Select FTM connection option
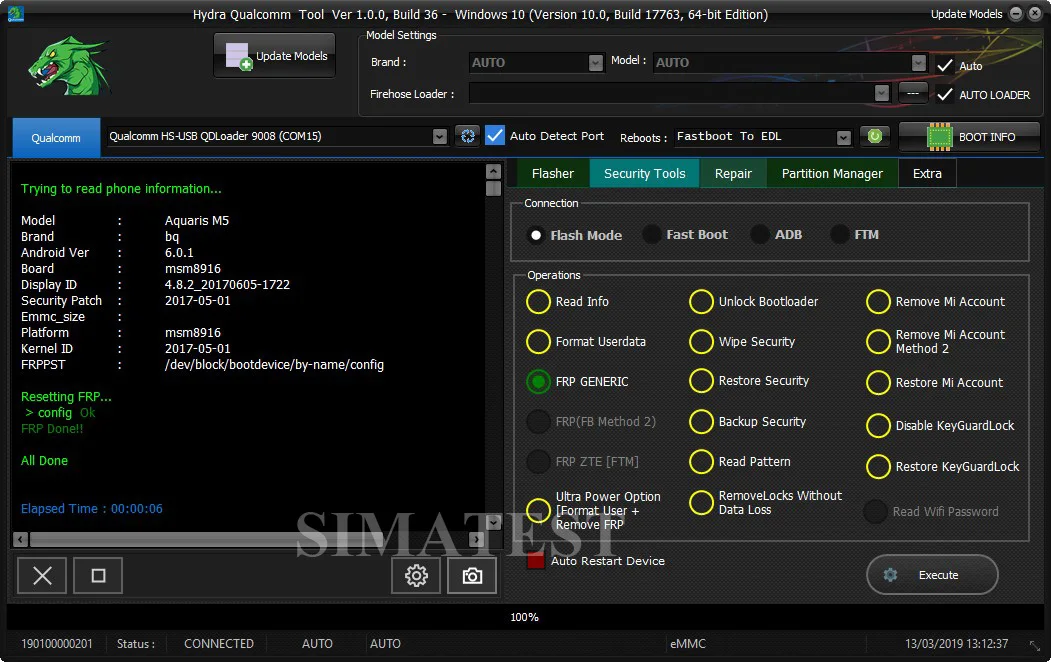Image resolution: width=1051 pixels, height=662 pixels. click(x=839, y=235)
